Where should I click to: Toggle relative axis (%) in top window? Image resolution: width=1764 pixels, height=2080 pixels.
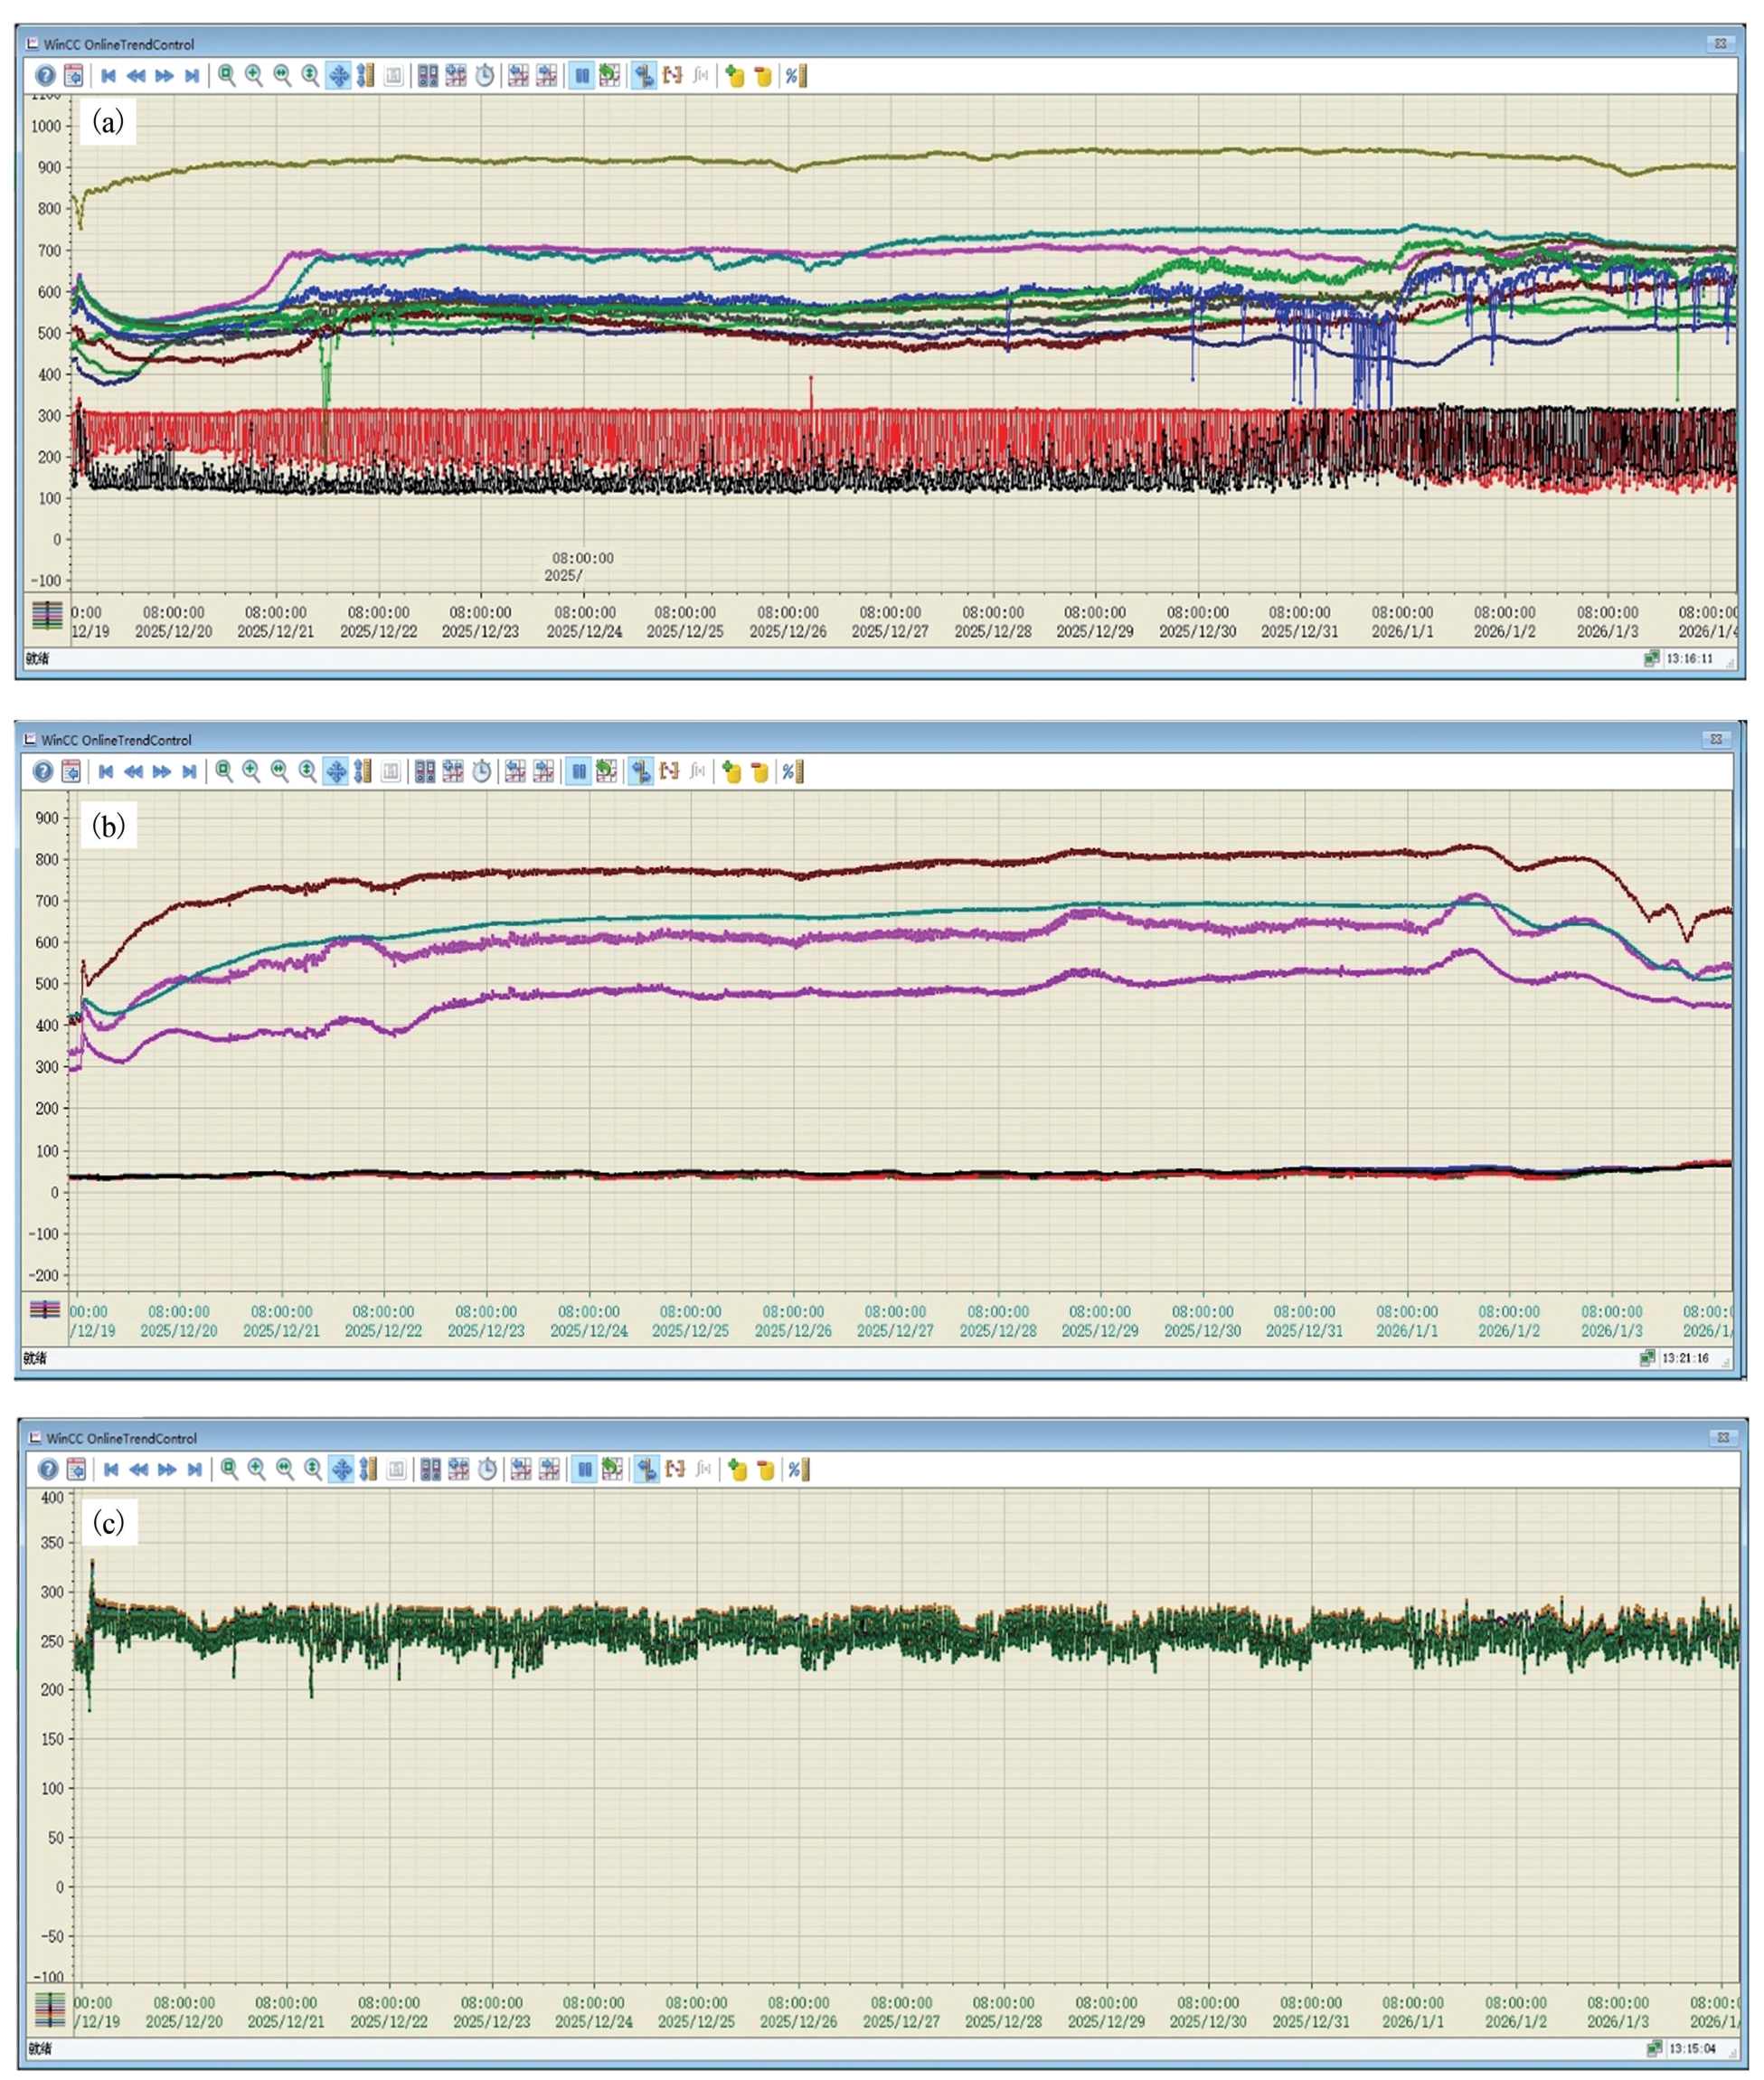click(x=795, y=76)
